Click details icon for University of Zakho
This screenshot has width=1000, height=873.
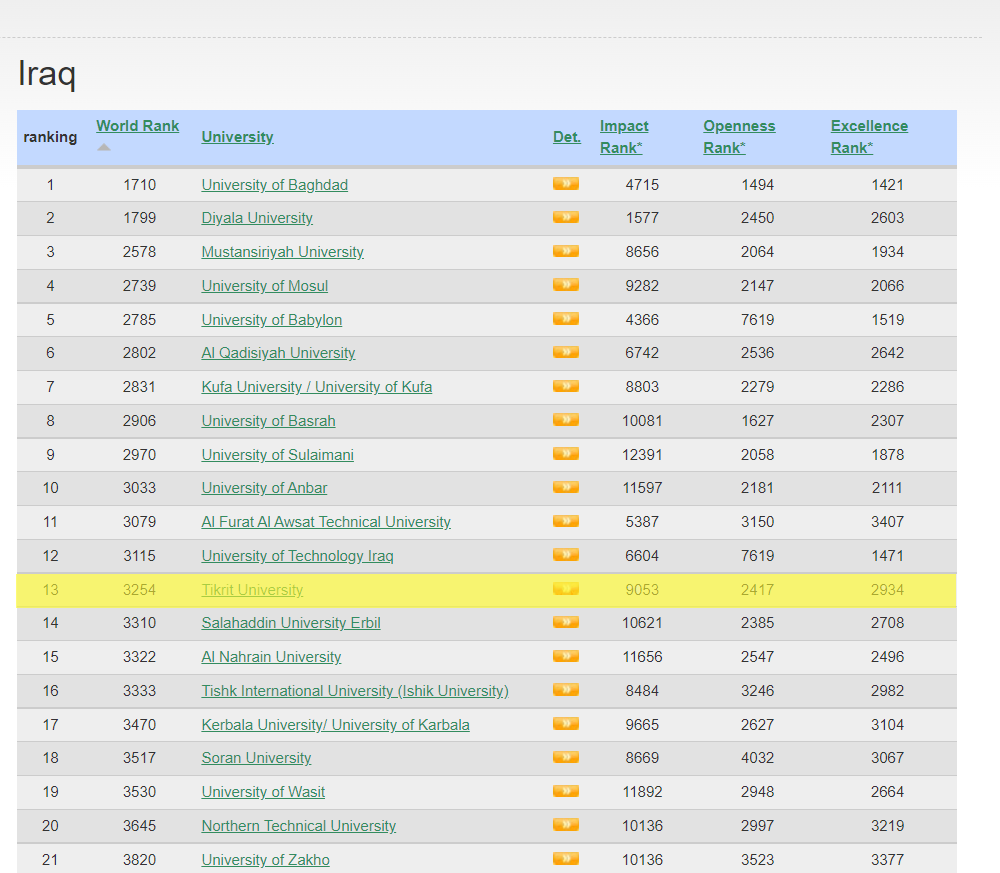click(566, 858)
